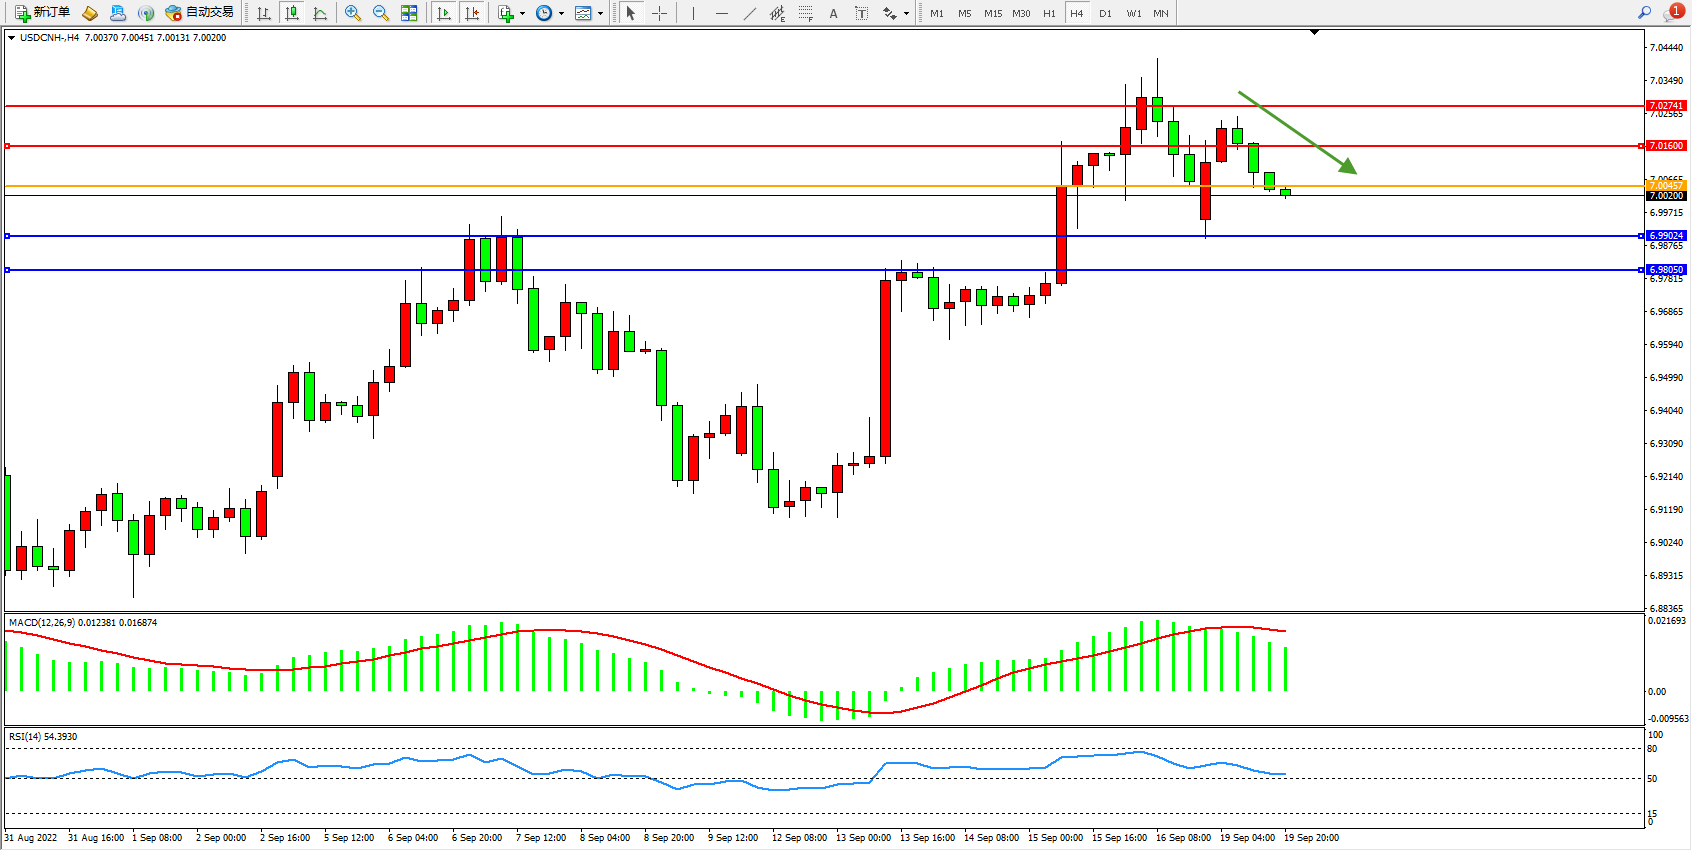Screen dimensions: 1692x851
Task: Toggle AutoTrading (自动交易) button
Action: coord(199,13)
